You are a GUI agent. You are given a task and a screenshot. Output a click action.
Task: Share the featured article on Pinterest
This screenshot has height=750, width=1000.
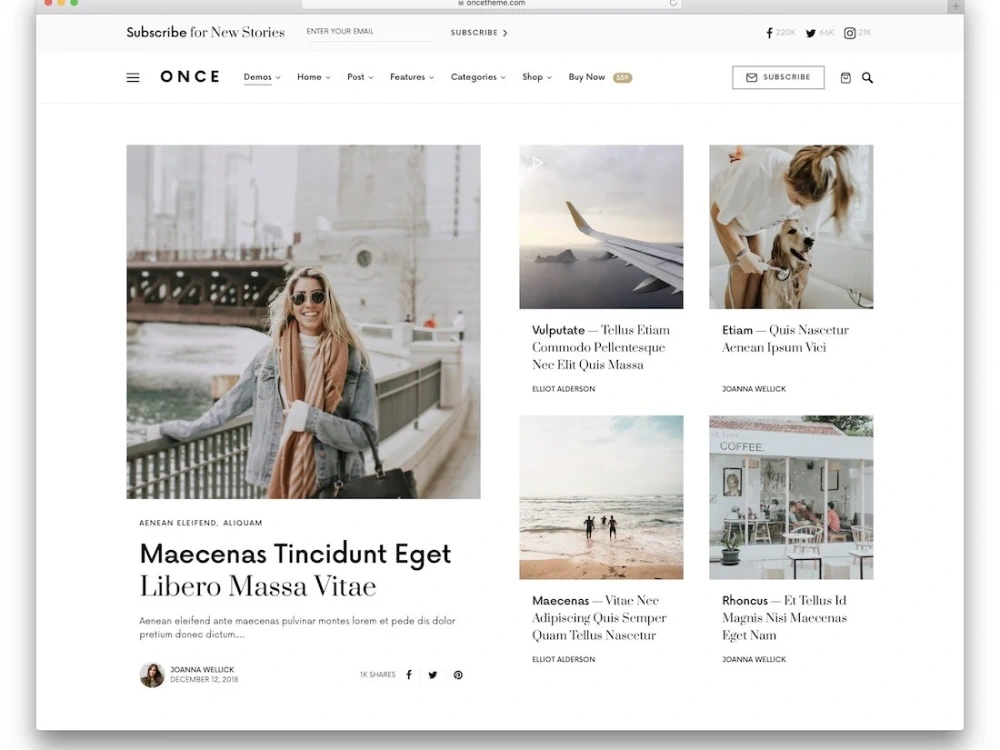pos(458,674)
